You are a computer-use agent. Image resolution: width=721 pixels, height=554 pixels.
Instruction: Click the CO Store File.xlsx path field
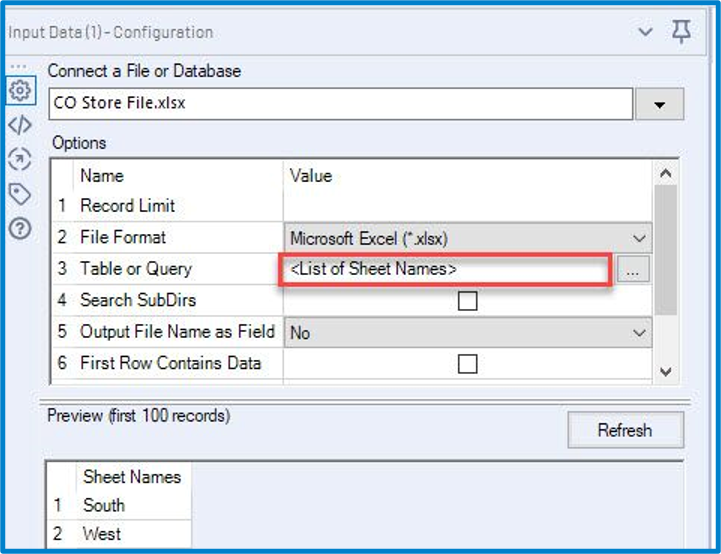[341, 104]
